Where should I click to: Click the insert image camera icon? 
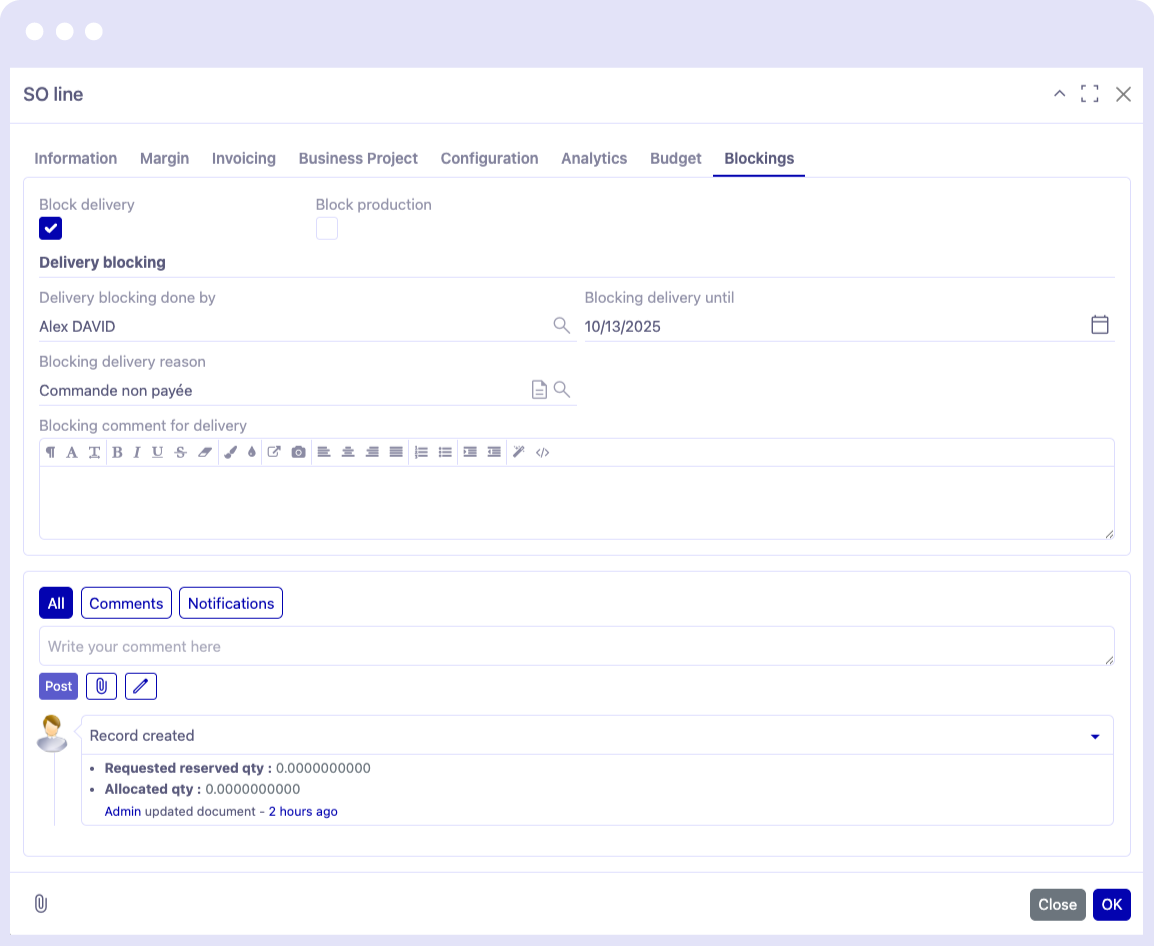pos(298,452)
